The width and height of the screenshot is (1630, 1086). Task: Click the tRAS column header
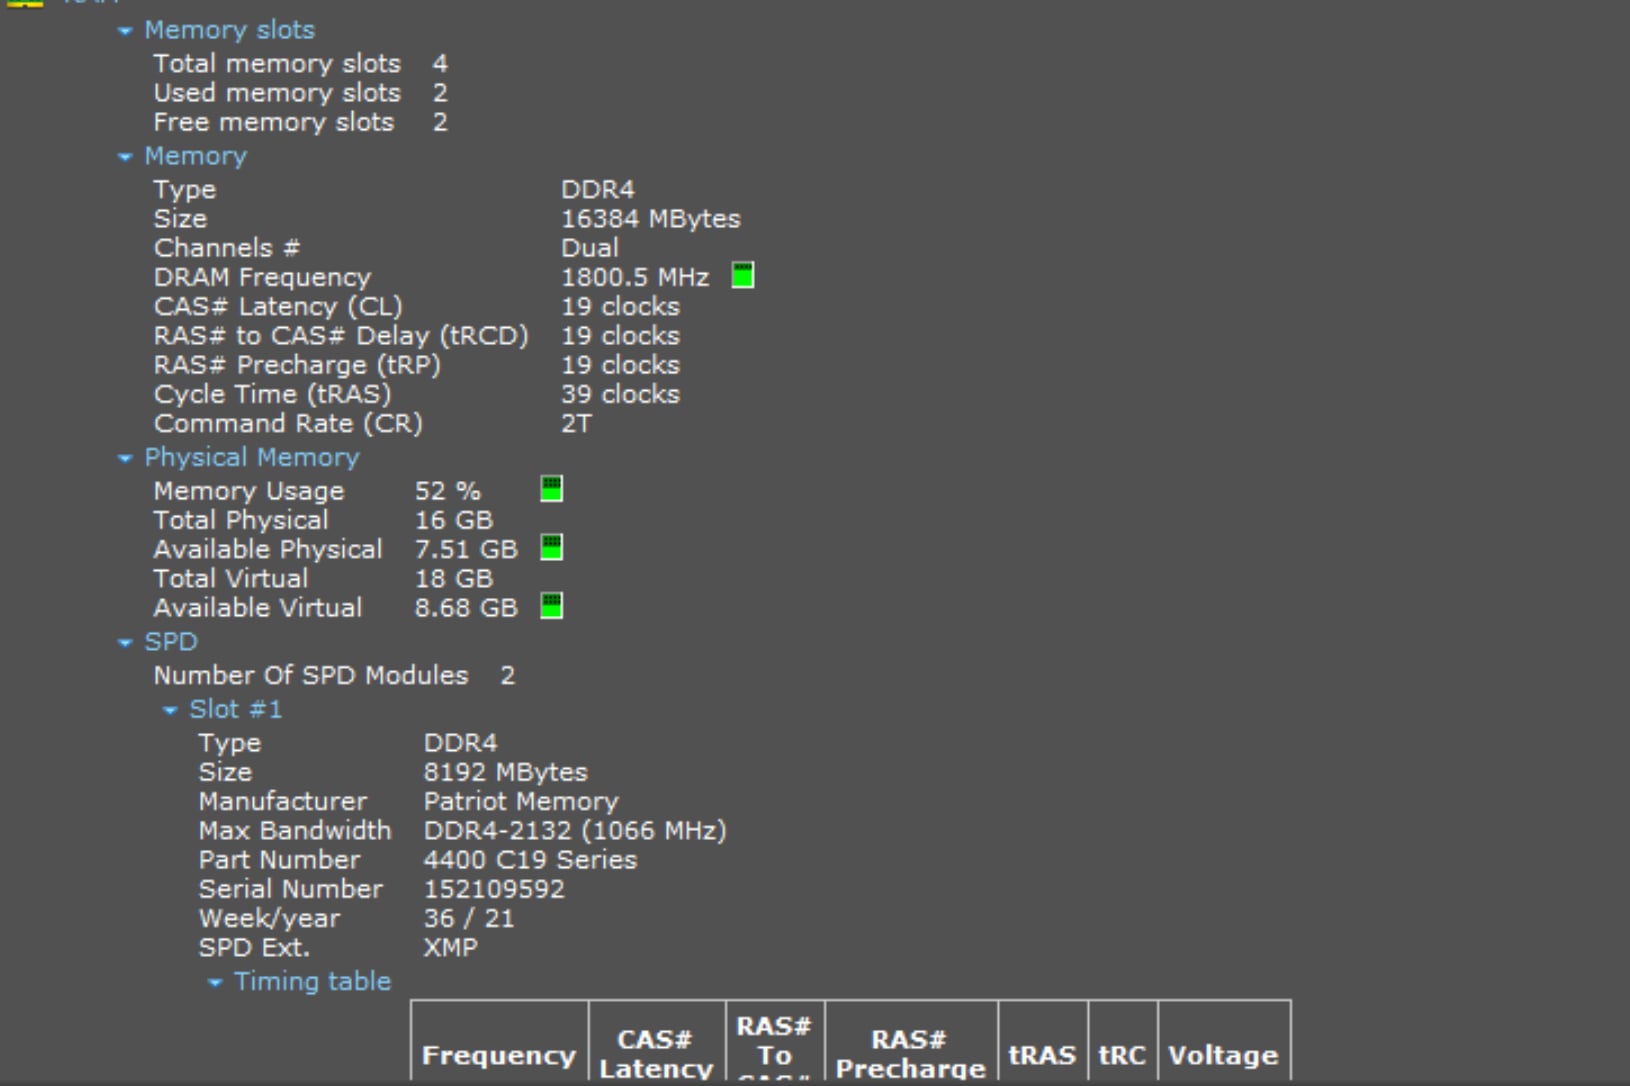(x=1042, y=1055)
